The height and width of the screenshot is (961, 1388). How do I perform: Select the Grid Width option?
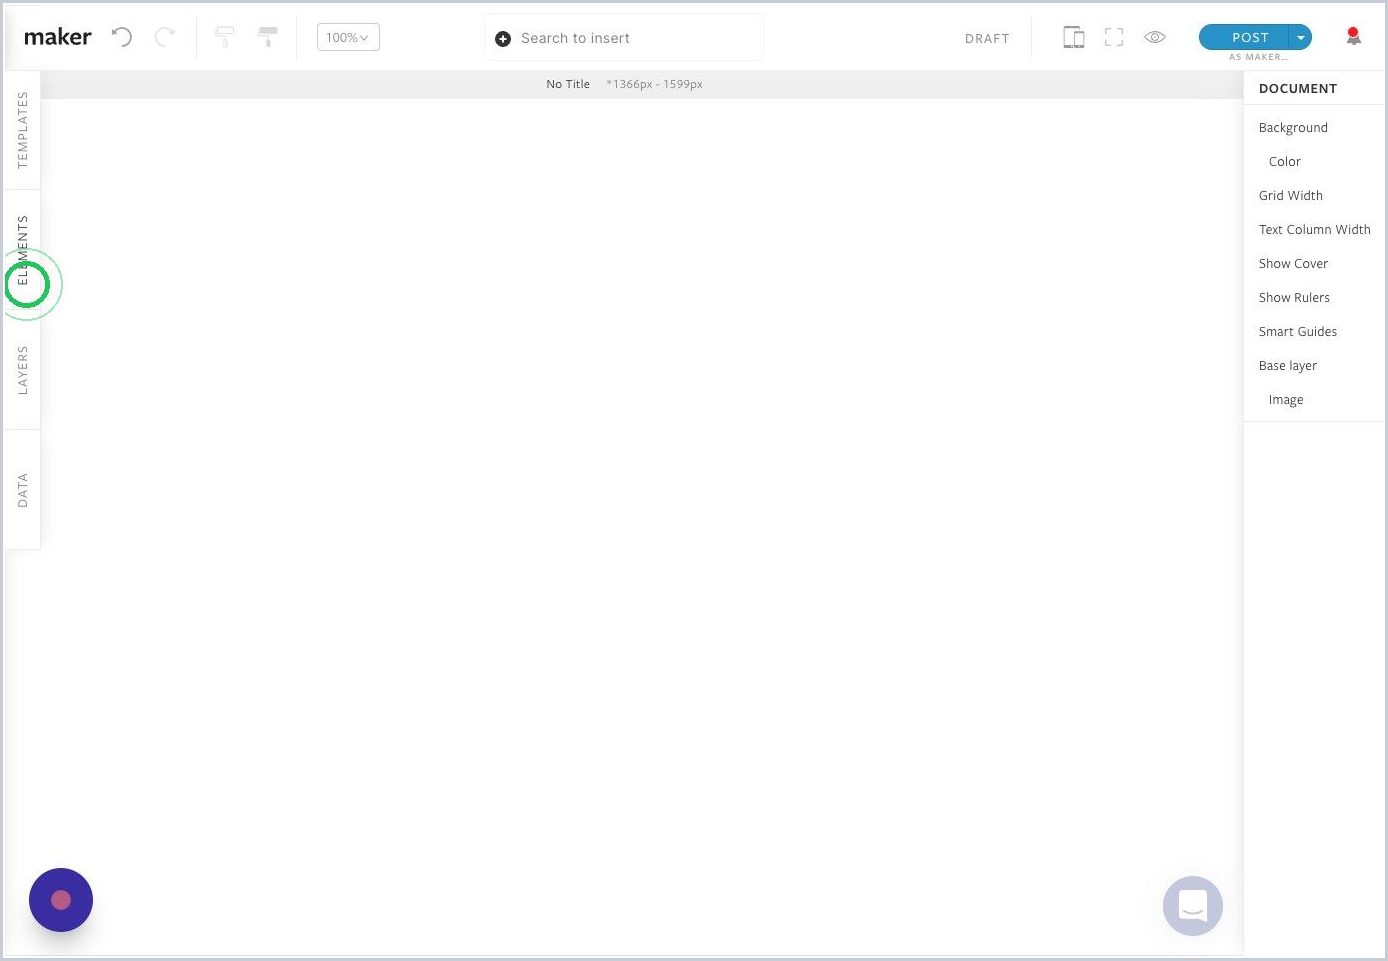point(1290,196)
